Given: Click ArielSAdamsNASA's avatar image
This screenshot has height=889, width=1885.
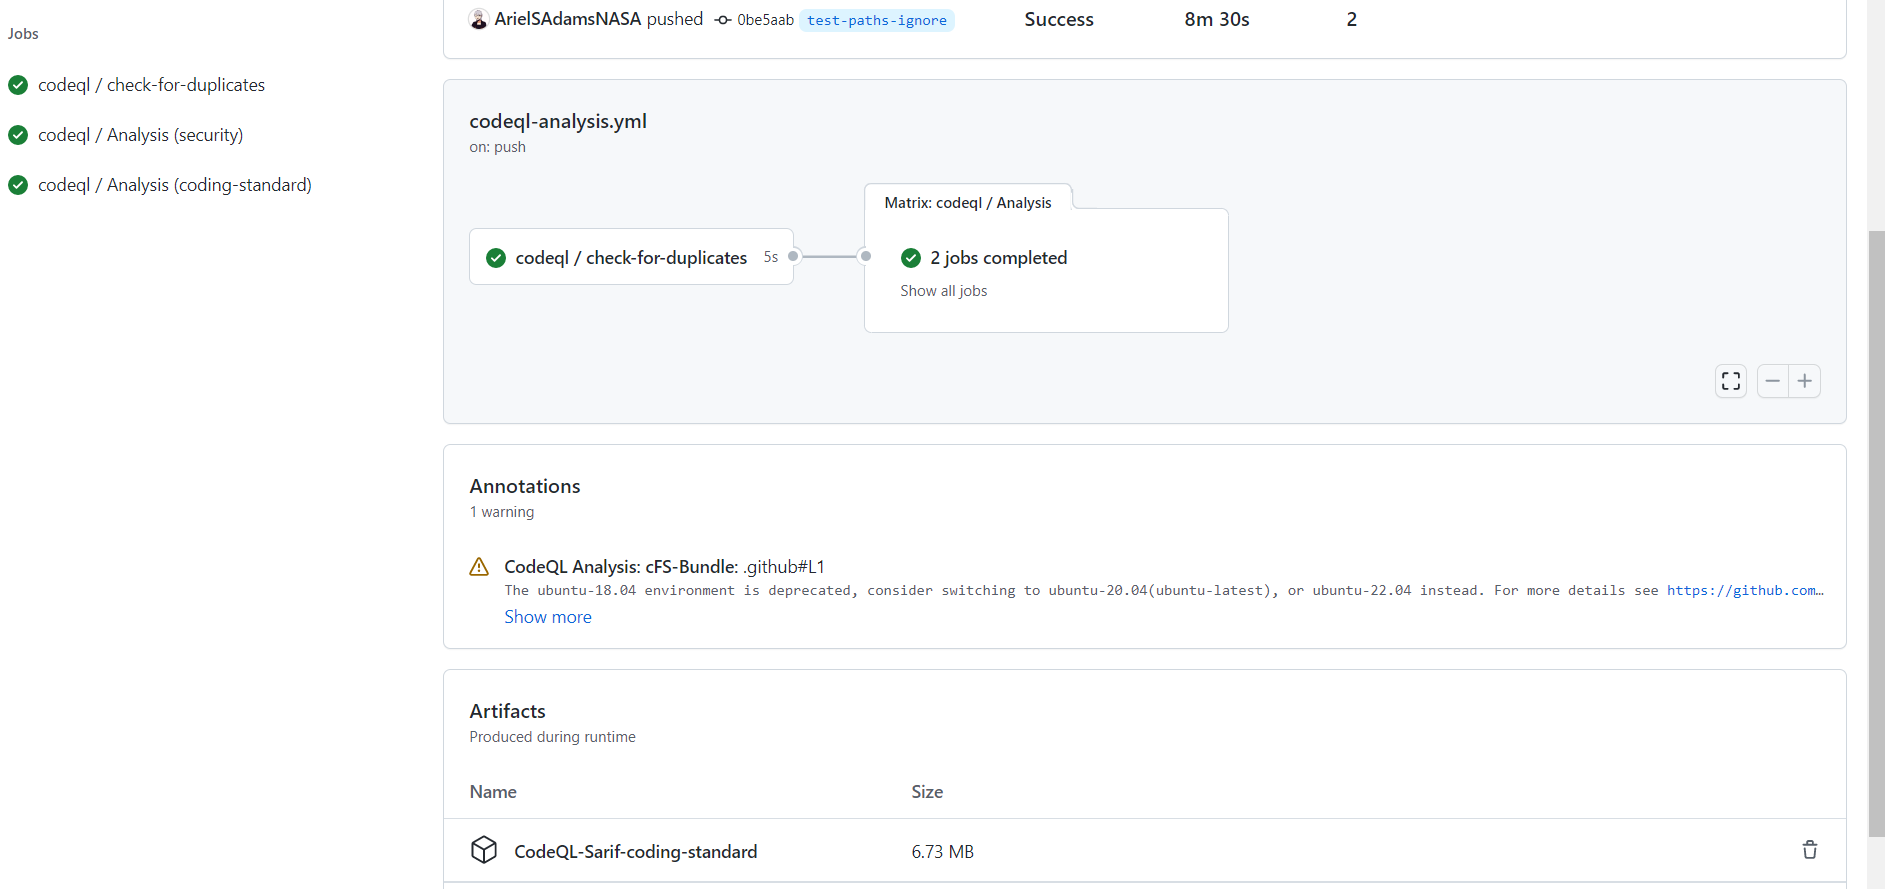Looking at the screenshot, I should pyautogui.click(x=479, y=19).
